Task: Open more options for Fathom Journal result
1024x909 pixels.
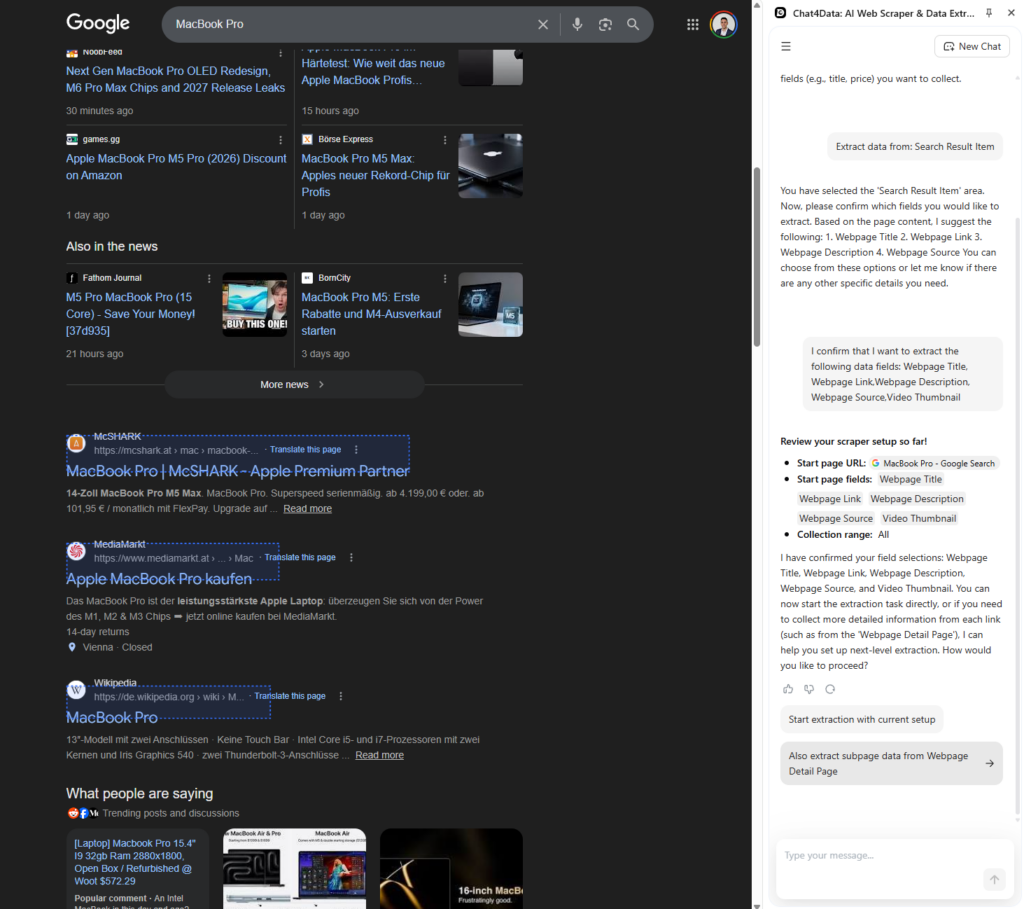Action: click(209, 278)
